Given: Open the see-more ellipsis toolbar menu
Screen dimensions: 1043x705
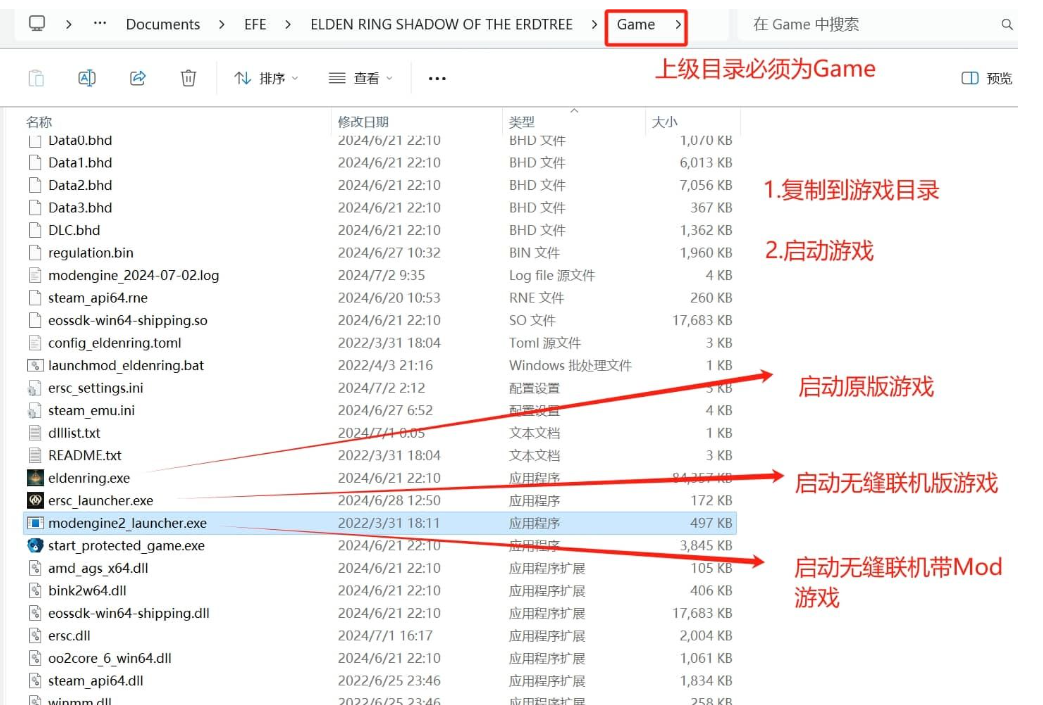Looking at the screenshot, I should (437, 78).
